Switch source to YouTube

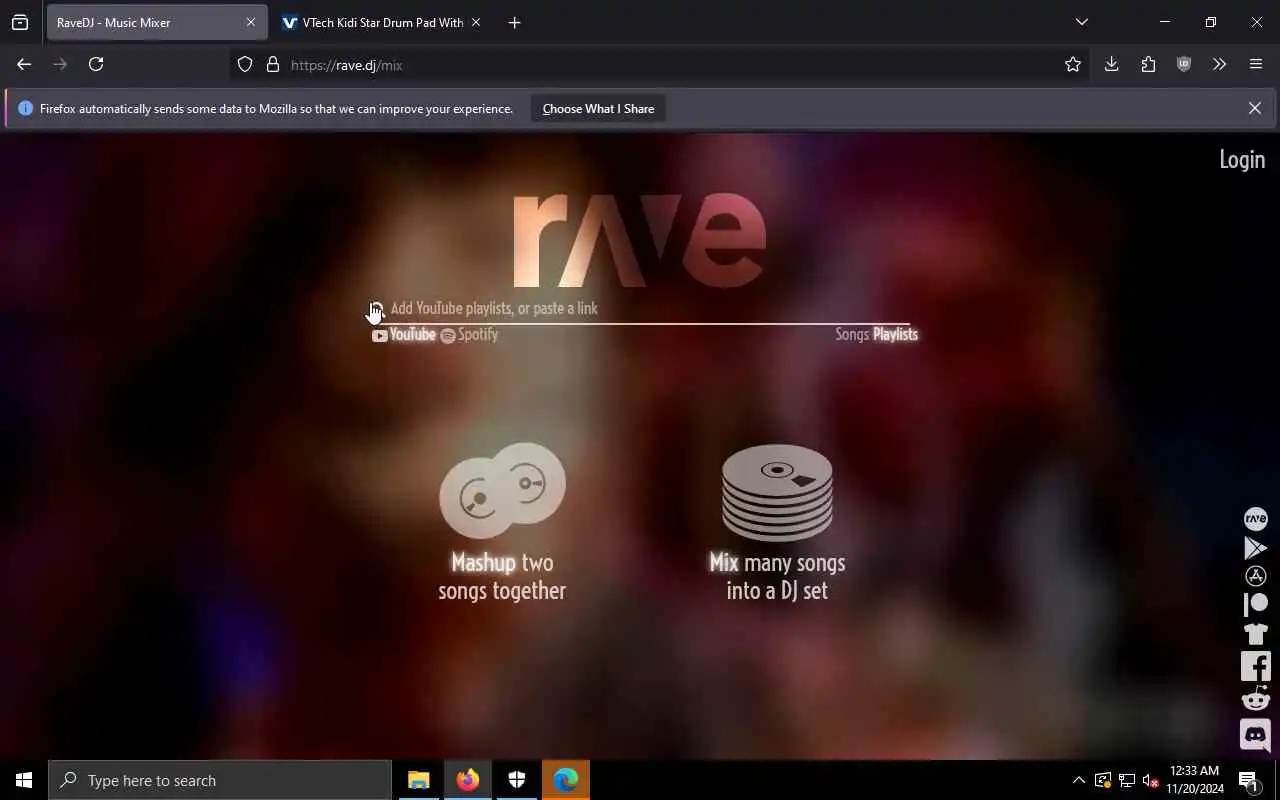[404, 335]
